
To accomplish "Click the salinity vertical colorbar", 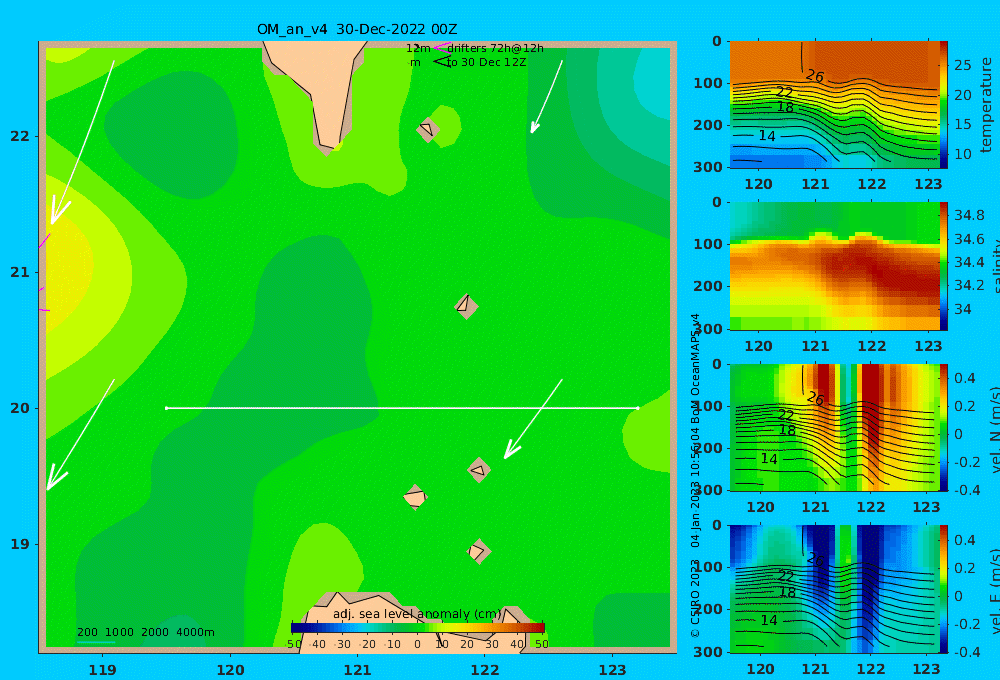I will [943, 266].
